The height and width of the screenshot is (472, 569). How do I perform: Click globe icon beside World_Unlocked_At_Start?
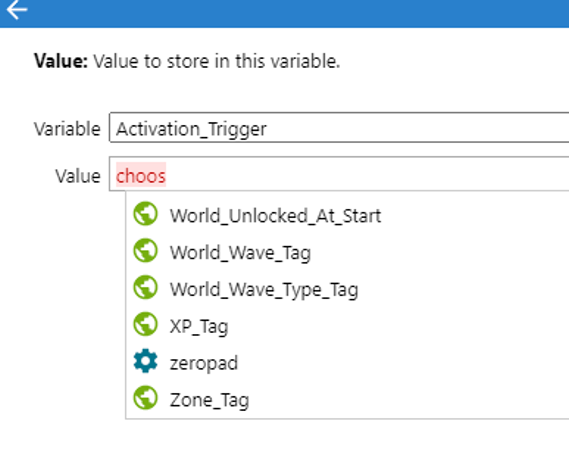146,214
